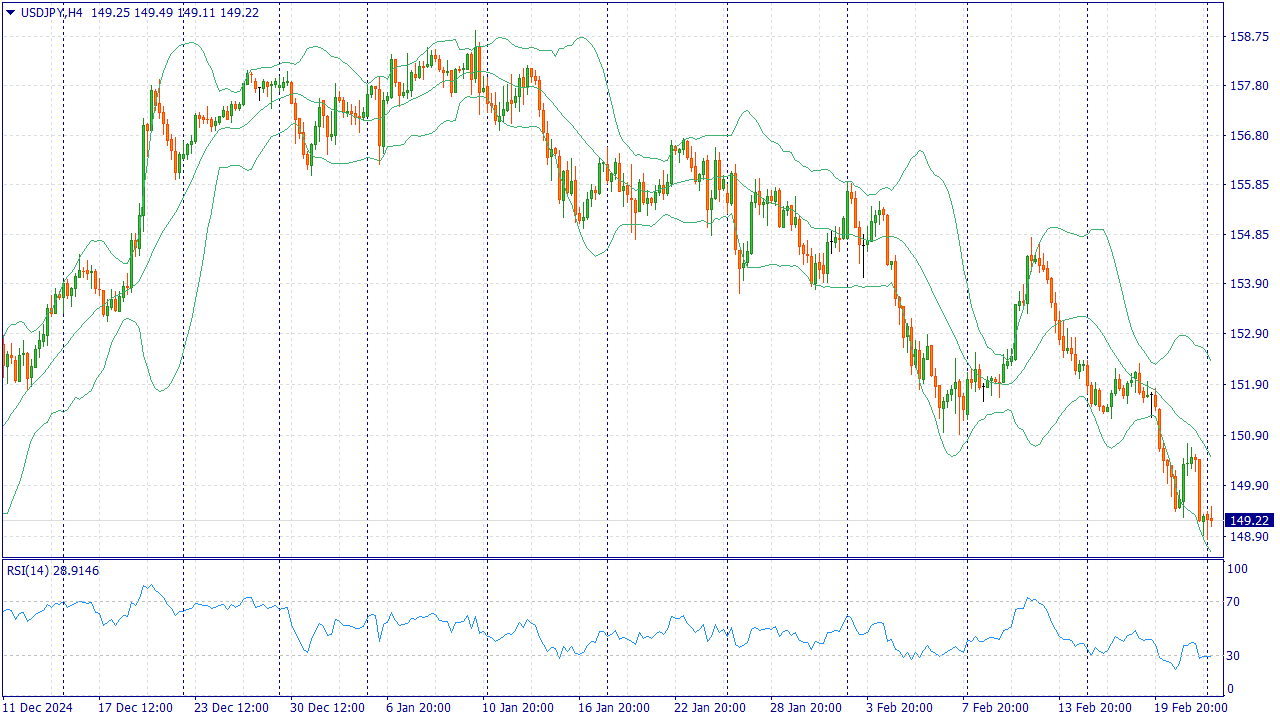Click the 22 Jan 20:00 time label
Viewport: 1280px width, 720px height.
[710, 708]
